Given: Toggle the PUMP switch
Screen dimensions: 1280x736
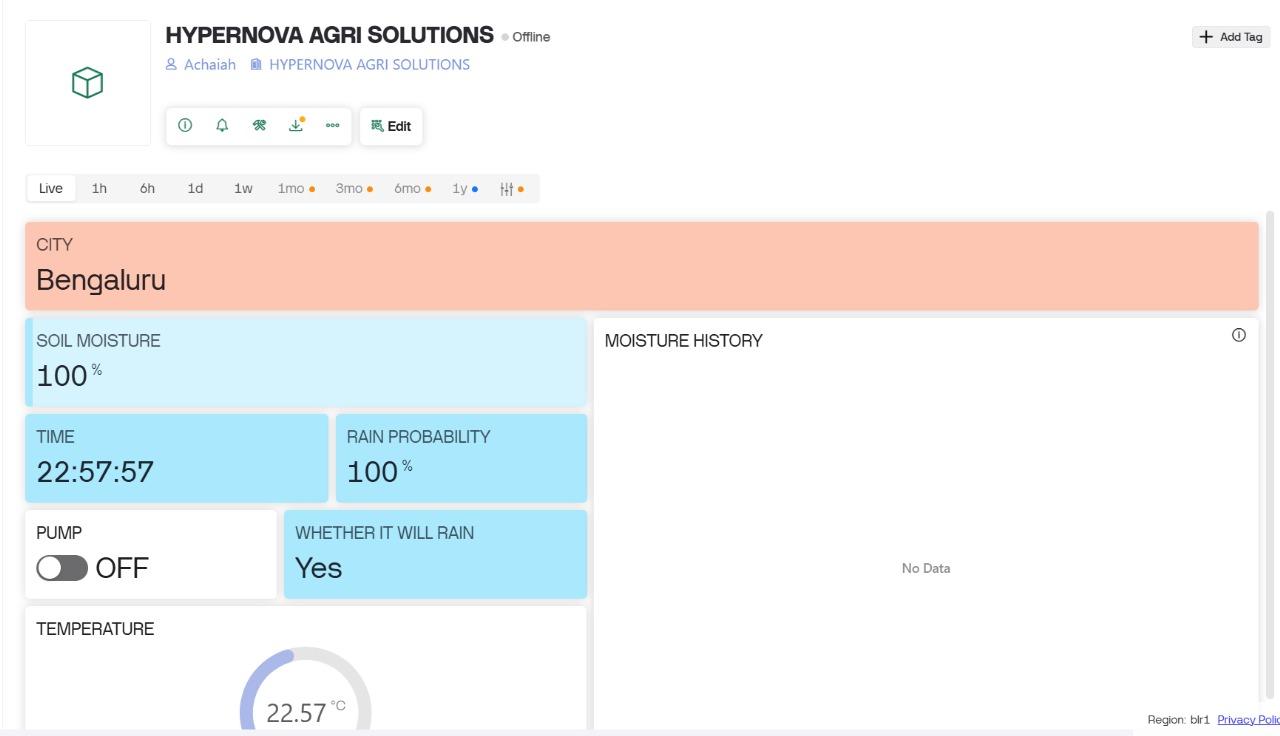Looking at the screenshot, I should [x=62, y=569].
